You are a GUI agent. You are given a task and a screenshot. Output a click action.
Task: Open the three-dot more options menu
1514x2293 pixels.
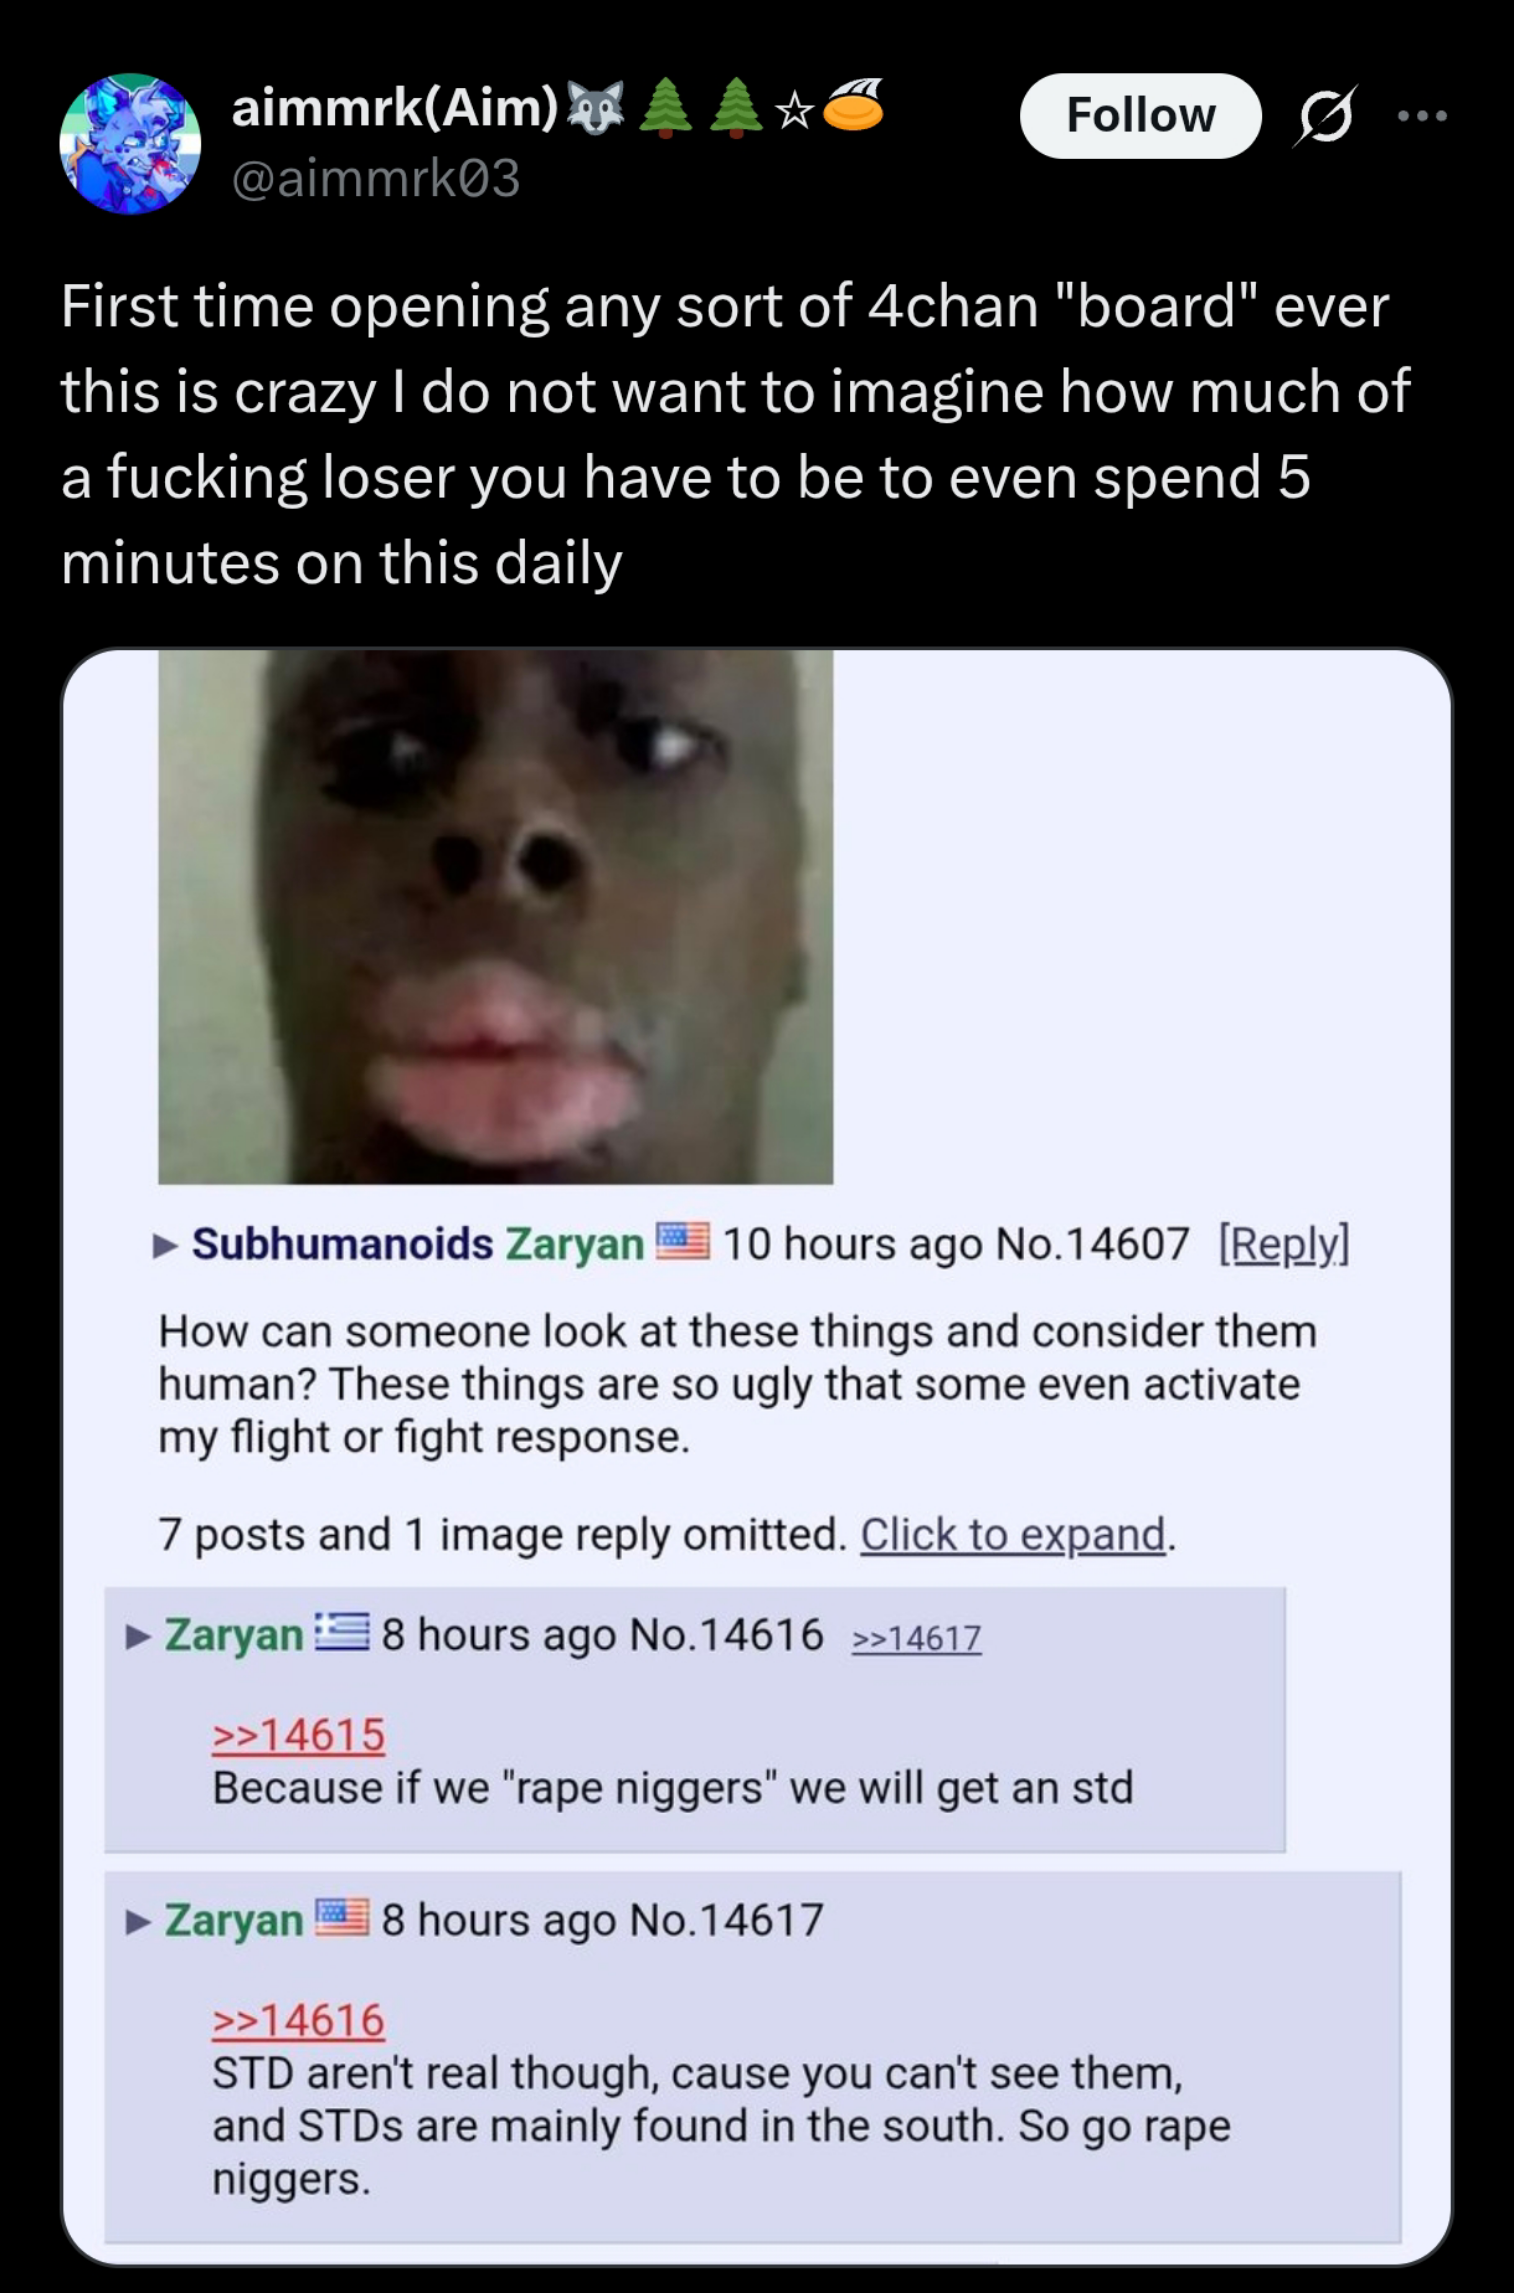click(x=1423, y=116)
